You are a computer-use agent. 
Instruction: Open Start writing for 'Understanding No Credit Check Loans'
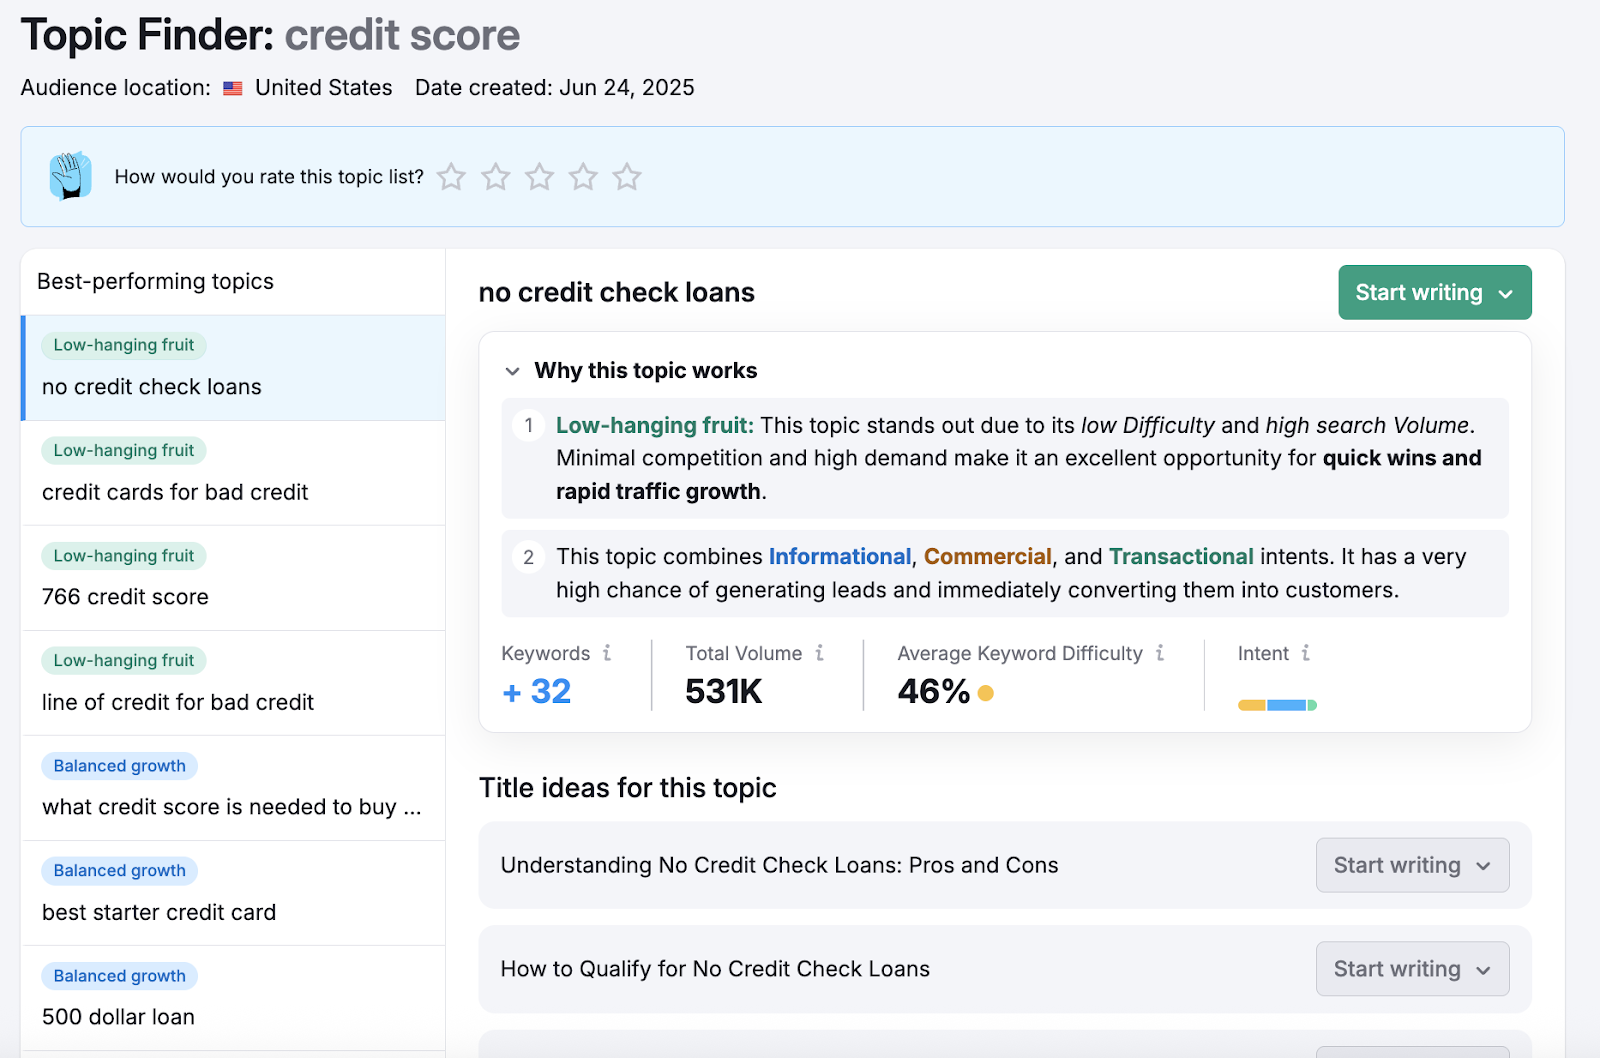pyautogui.click(x=1412, y=865)
